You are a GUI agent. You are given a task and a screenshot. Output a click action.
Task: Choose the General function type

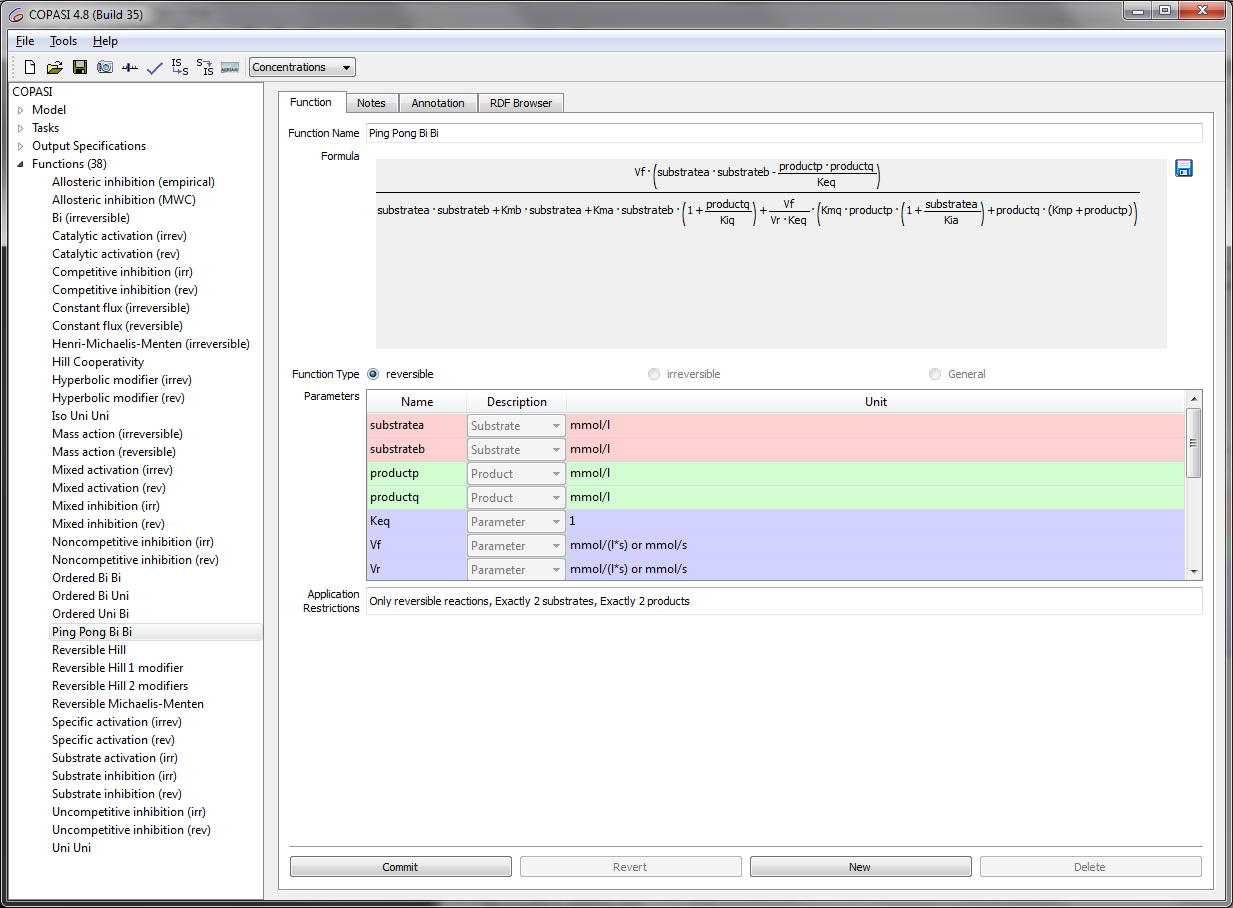click(935, 374)
